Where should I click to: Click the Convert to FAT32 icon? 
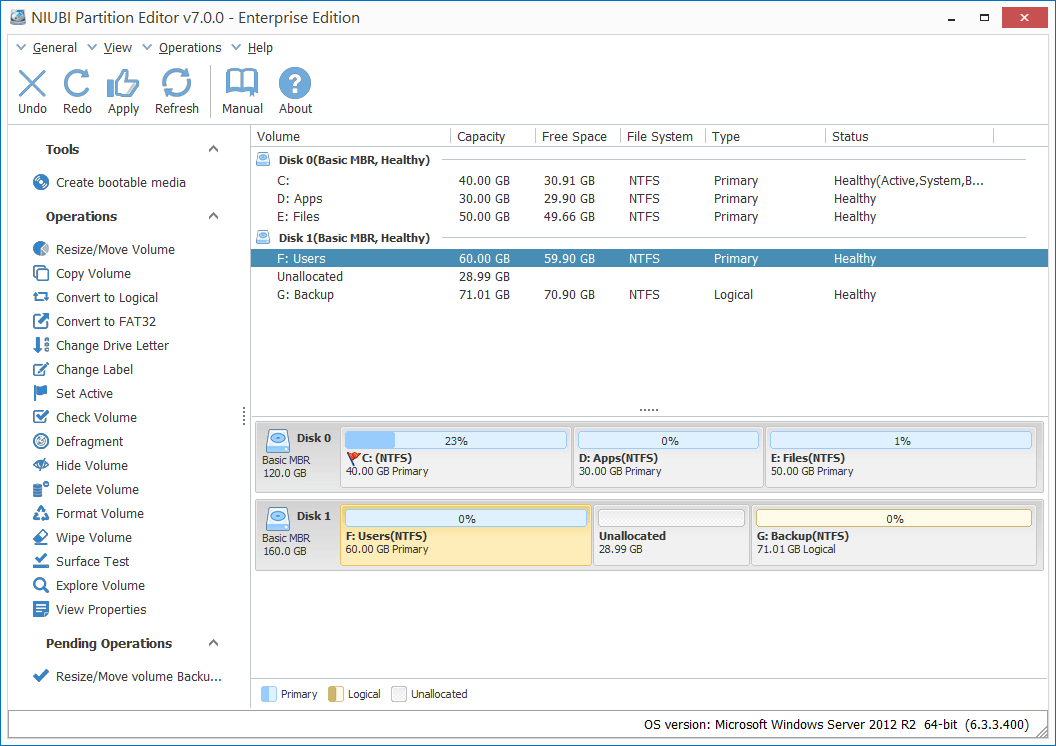click(x=41, y=321)
